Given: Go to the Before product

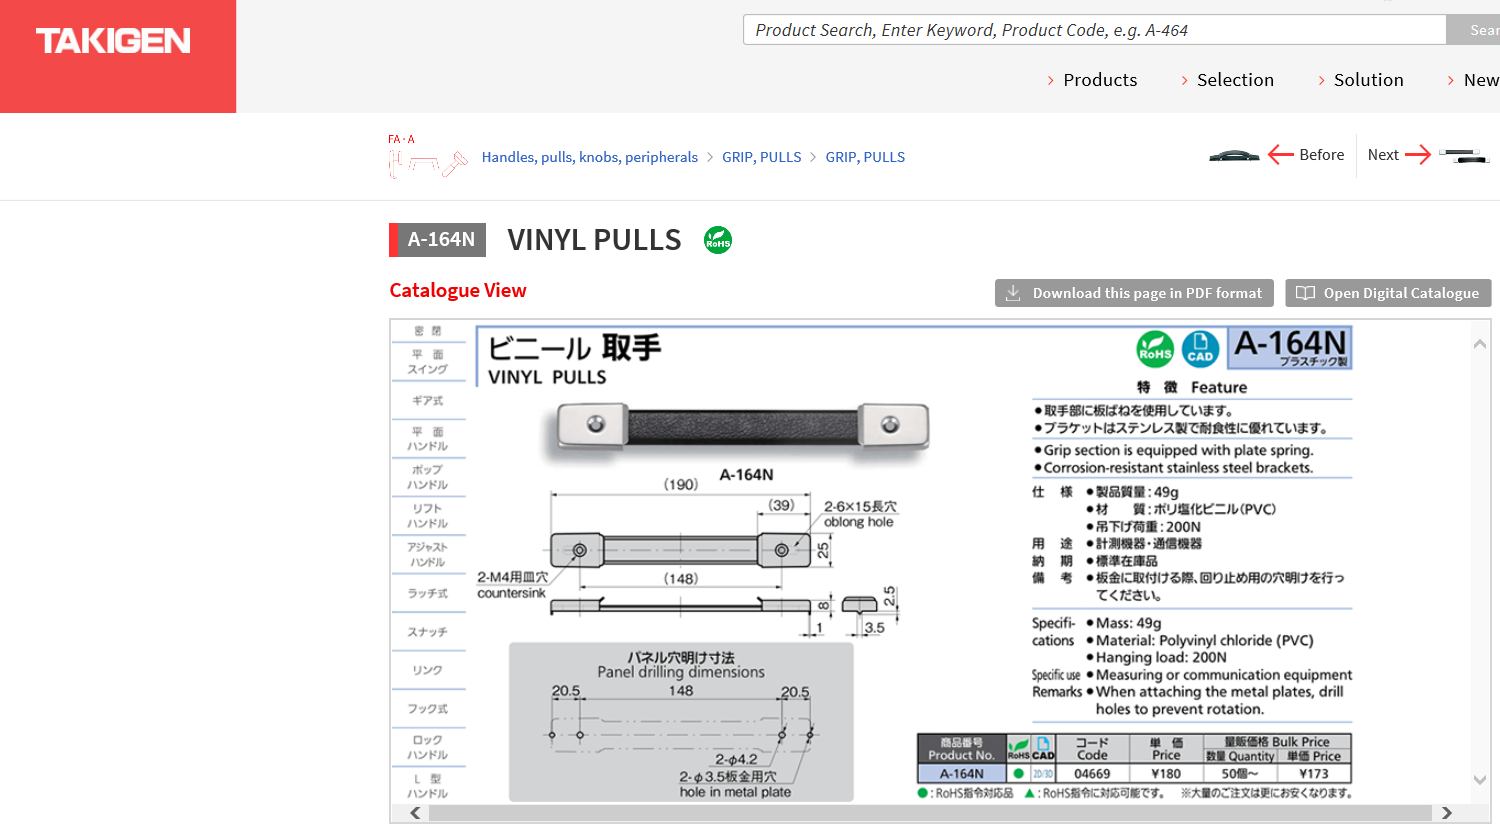Looking at the screenshot, I should coord(1321,155).
